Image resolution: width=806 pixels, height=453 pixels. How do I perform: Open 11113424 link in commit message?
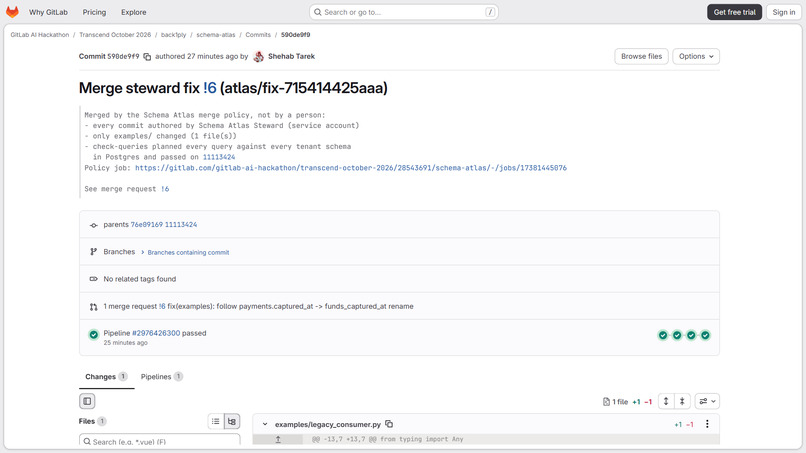[219, 157]
